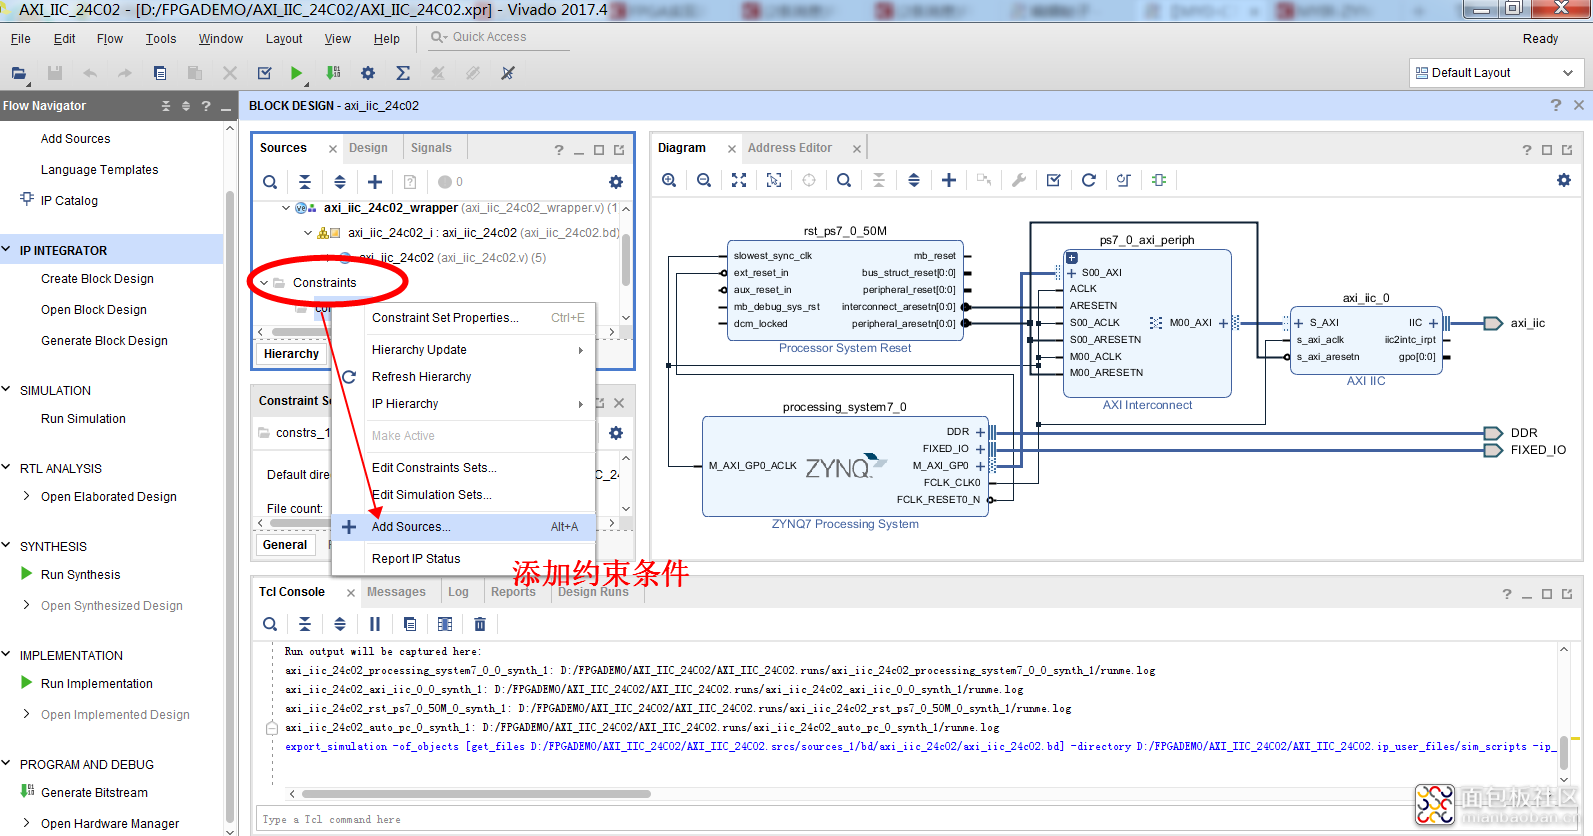1593x836 pixels.
Task: Open the Tools menu
Action: tap(161, 39)
